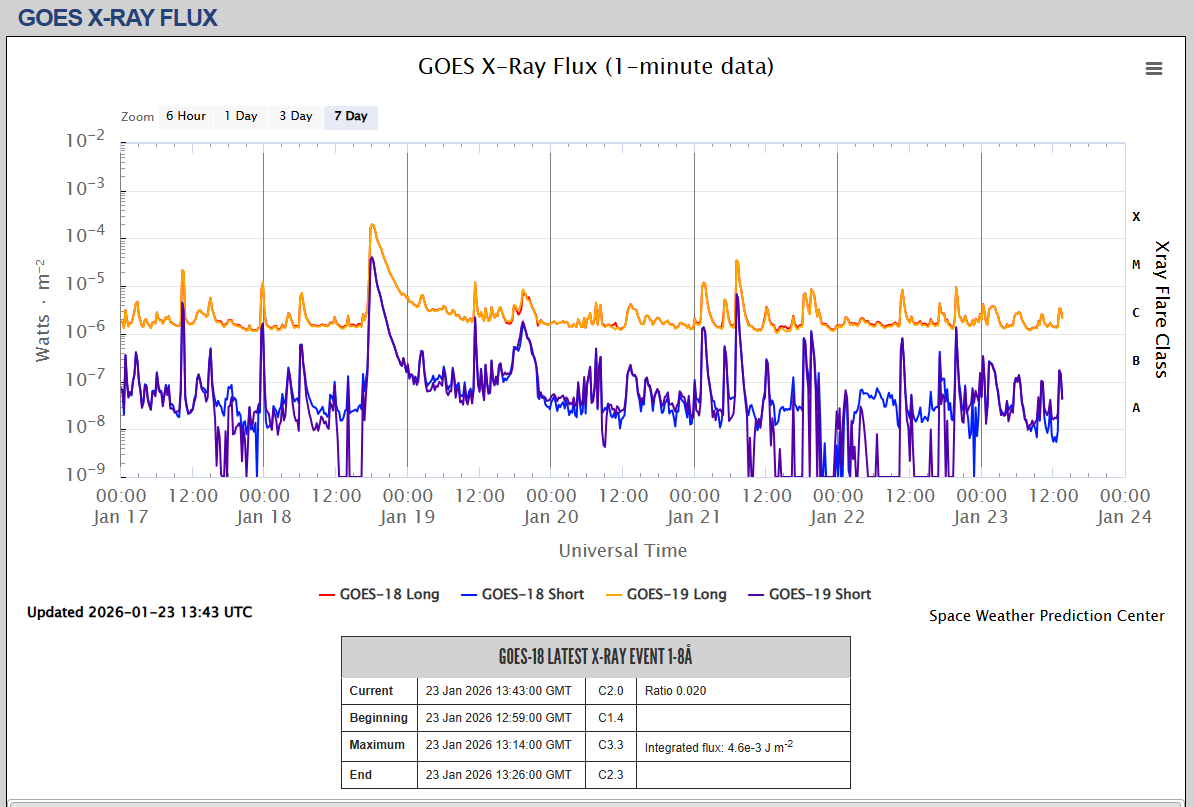This screenshot has width=1194, height=807.
Task: Open the chart hamburger export menu
Action: click(x=1153, y=69)
